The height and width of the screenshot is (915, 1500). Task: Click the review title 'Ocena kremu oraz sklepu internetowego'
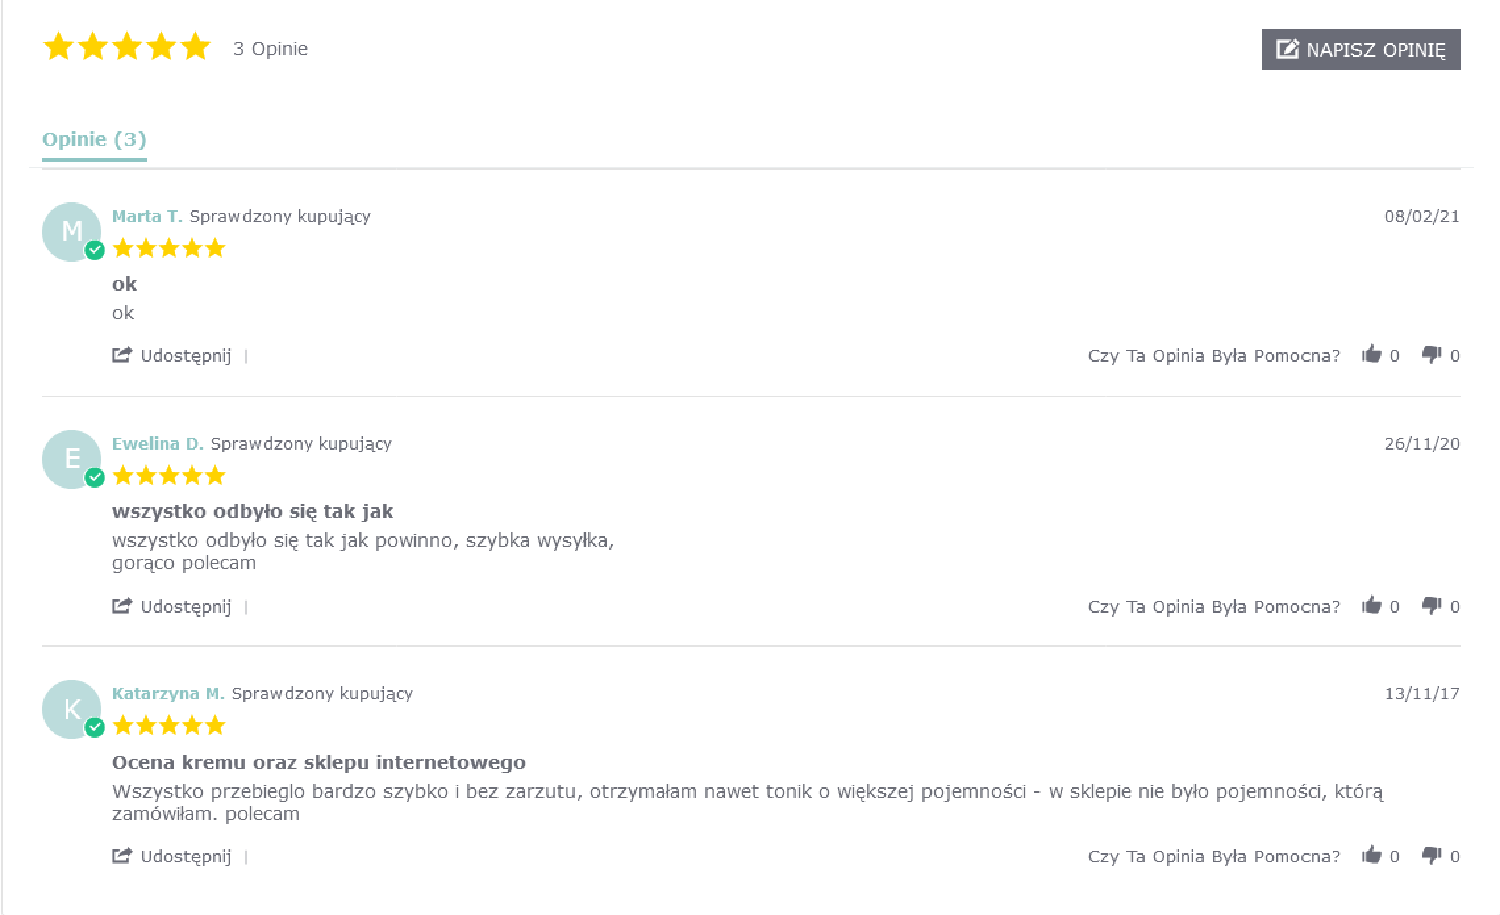pyautogui.click(x=318, y=762)
